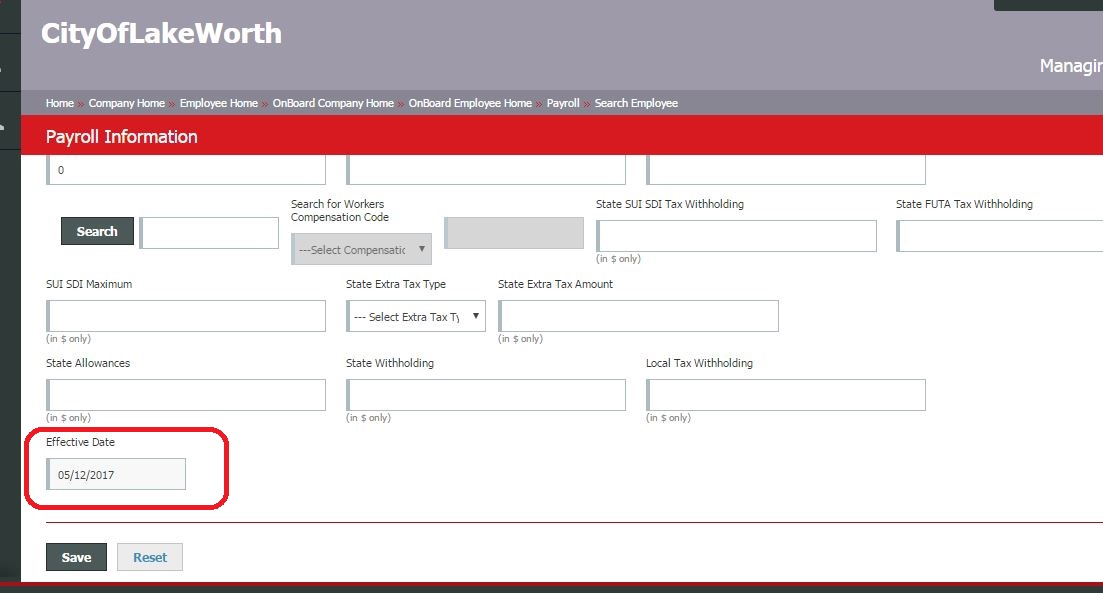Expand the Workers Compensation Code dropdown
Image resolution: width=1103 pixels, height=593 pixels.
click(x=361, y=249)
